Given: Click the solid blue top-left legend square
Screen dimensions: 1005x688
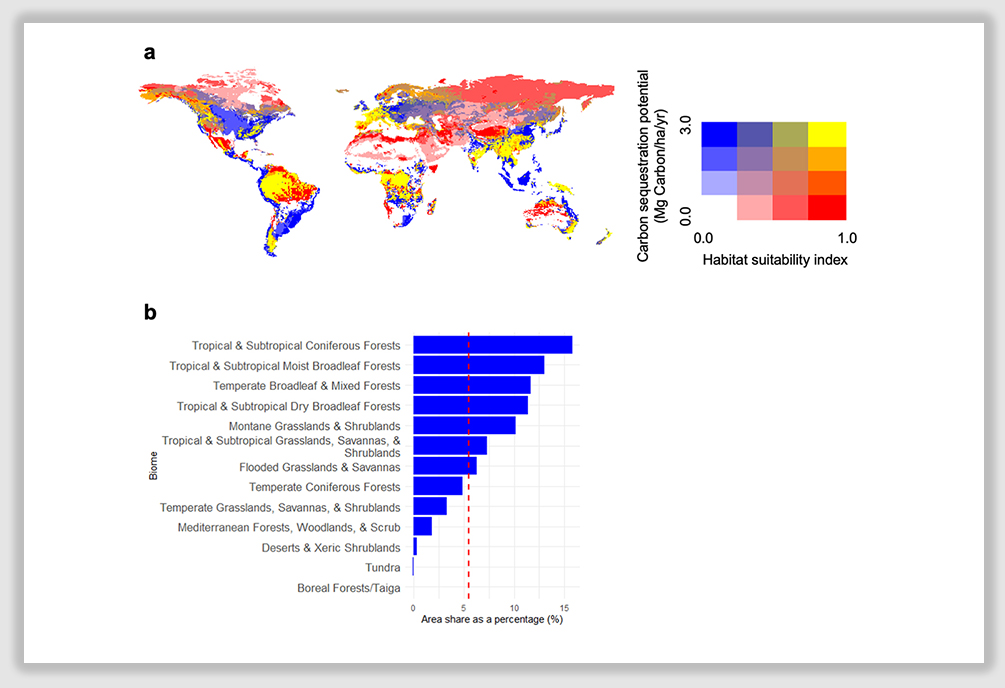Looking at the screenshot, I should (x=719, y=134).
